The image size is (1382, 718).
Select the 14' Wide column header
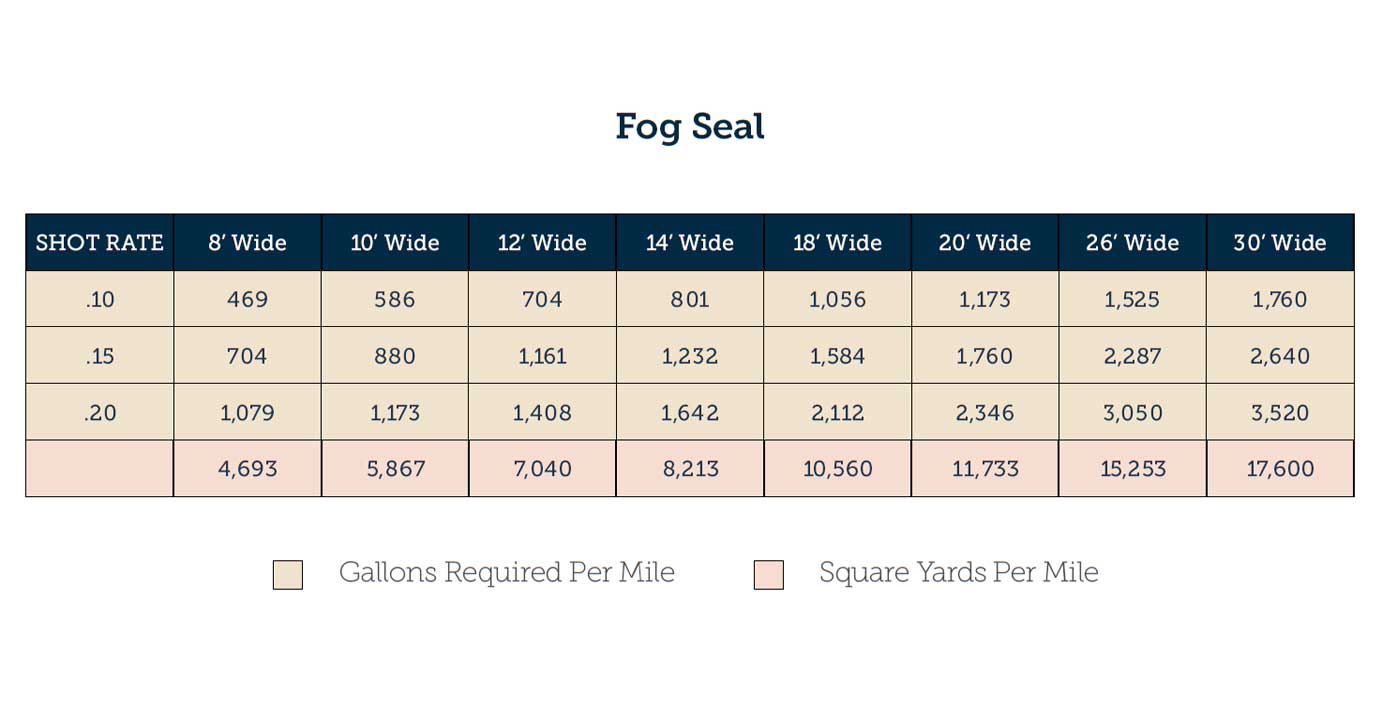coord(690,242)
